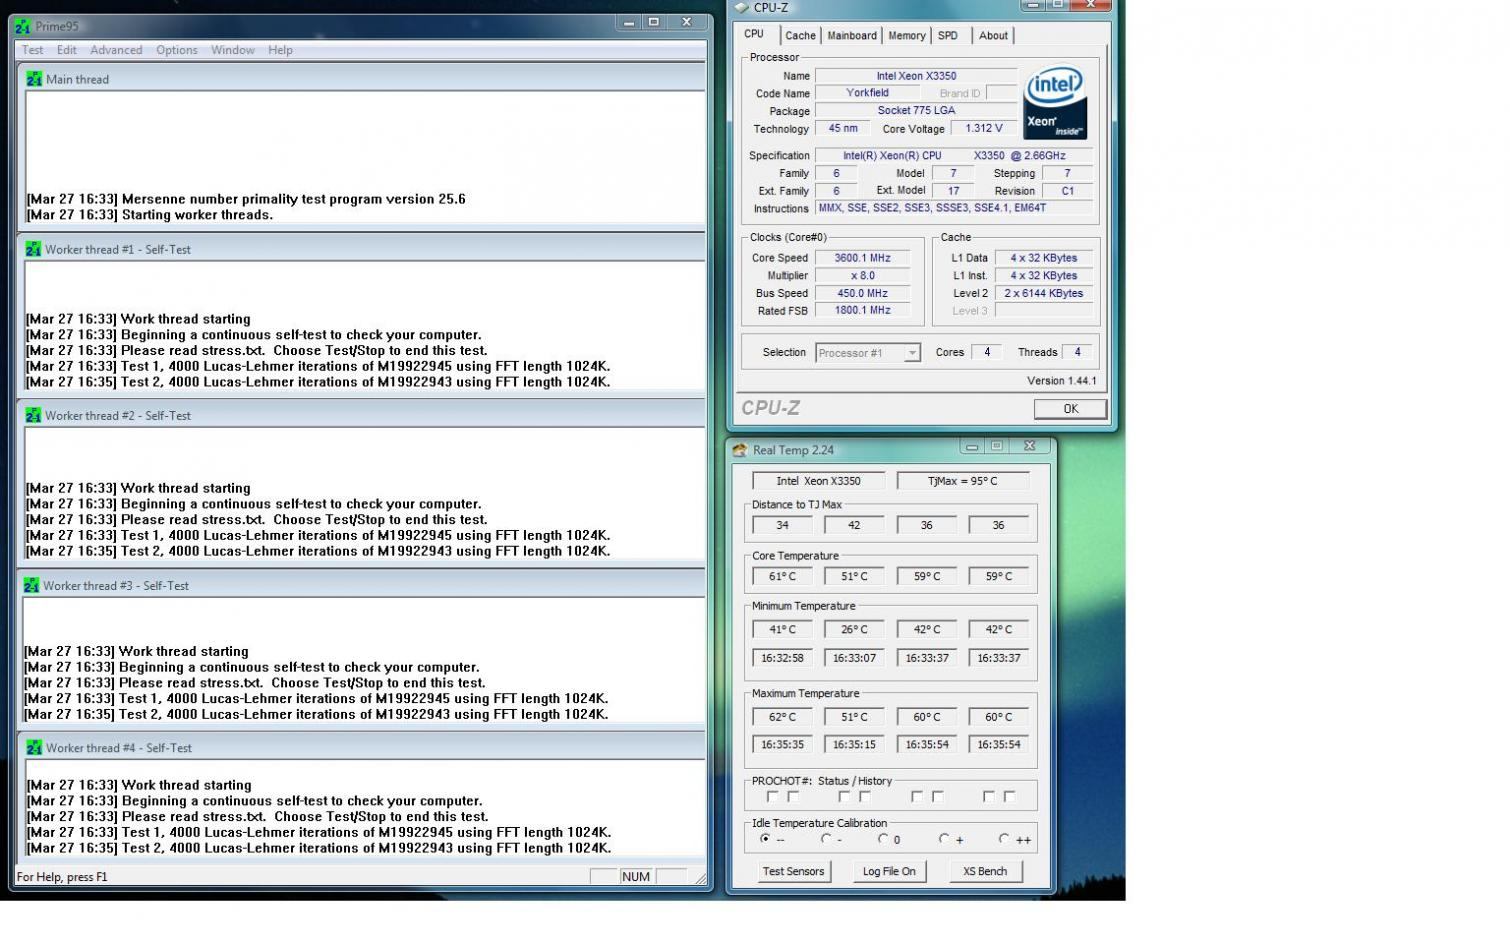
Task: Click the Main thread window icon
Action: click(35, 79)
